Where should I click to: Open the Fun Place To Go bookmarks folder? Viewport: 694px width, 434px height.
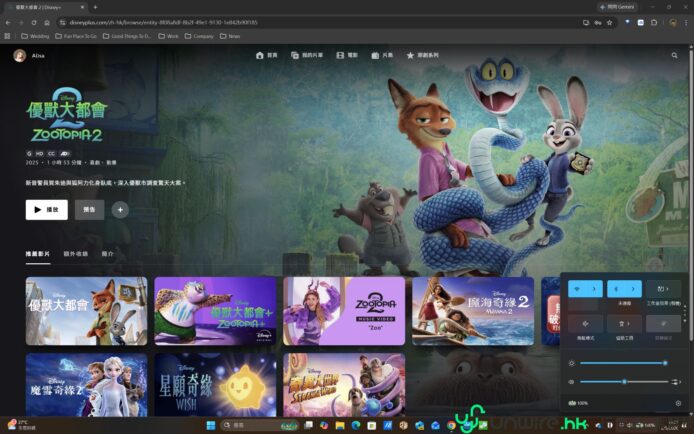(76, 36)
